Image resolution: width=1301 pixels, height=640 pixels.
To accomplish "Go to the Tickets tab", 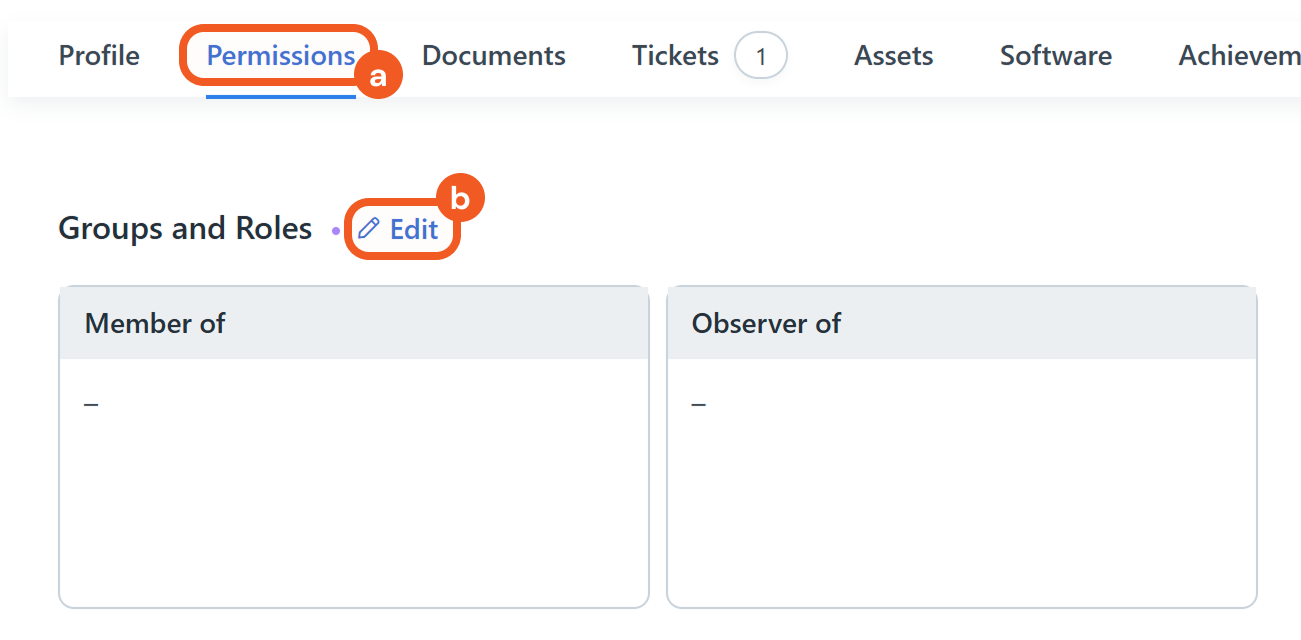I will coord(675,56).
